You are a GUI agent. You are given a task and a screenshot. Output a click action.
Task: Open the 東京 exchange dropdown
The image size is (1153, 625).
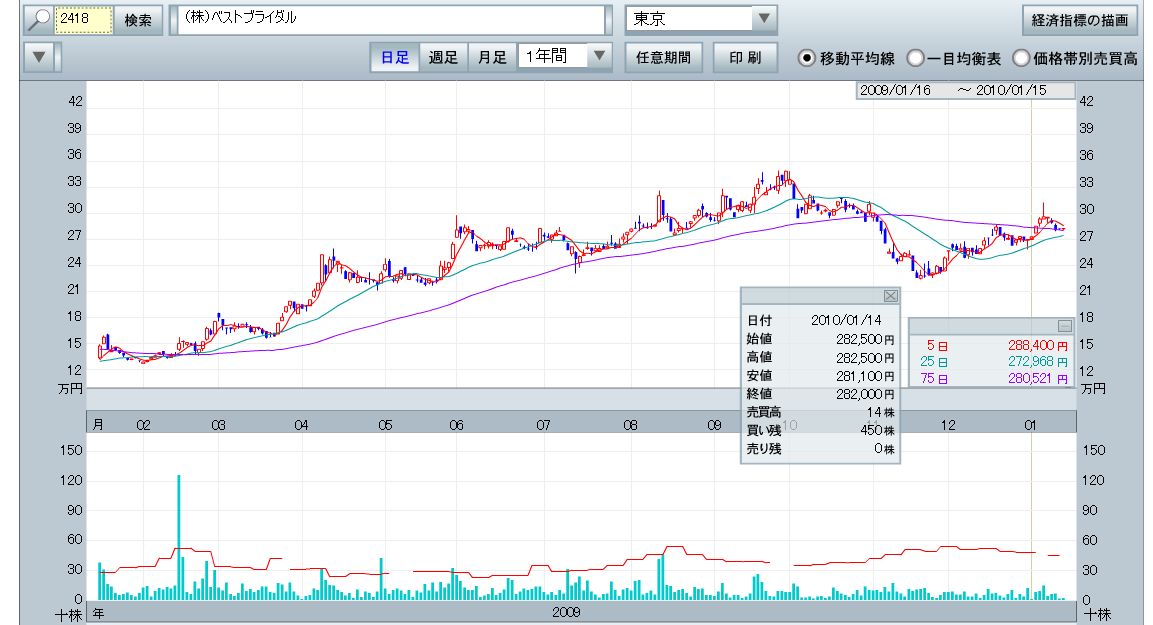click(x=763, y=19)
